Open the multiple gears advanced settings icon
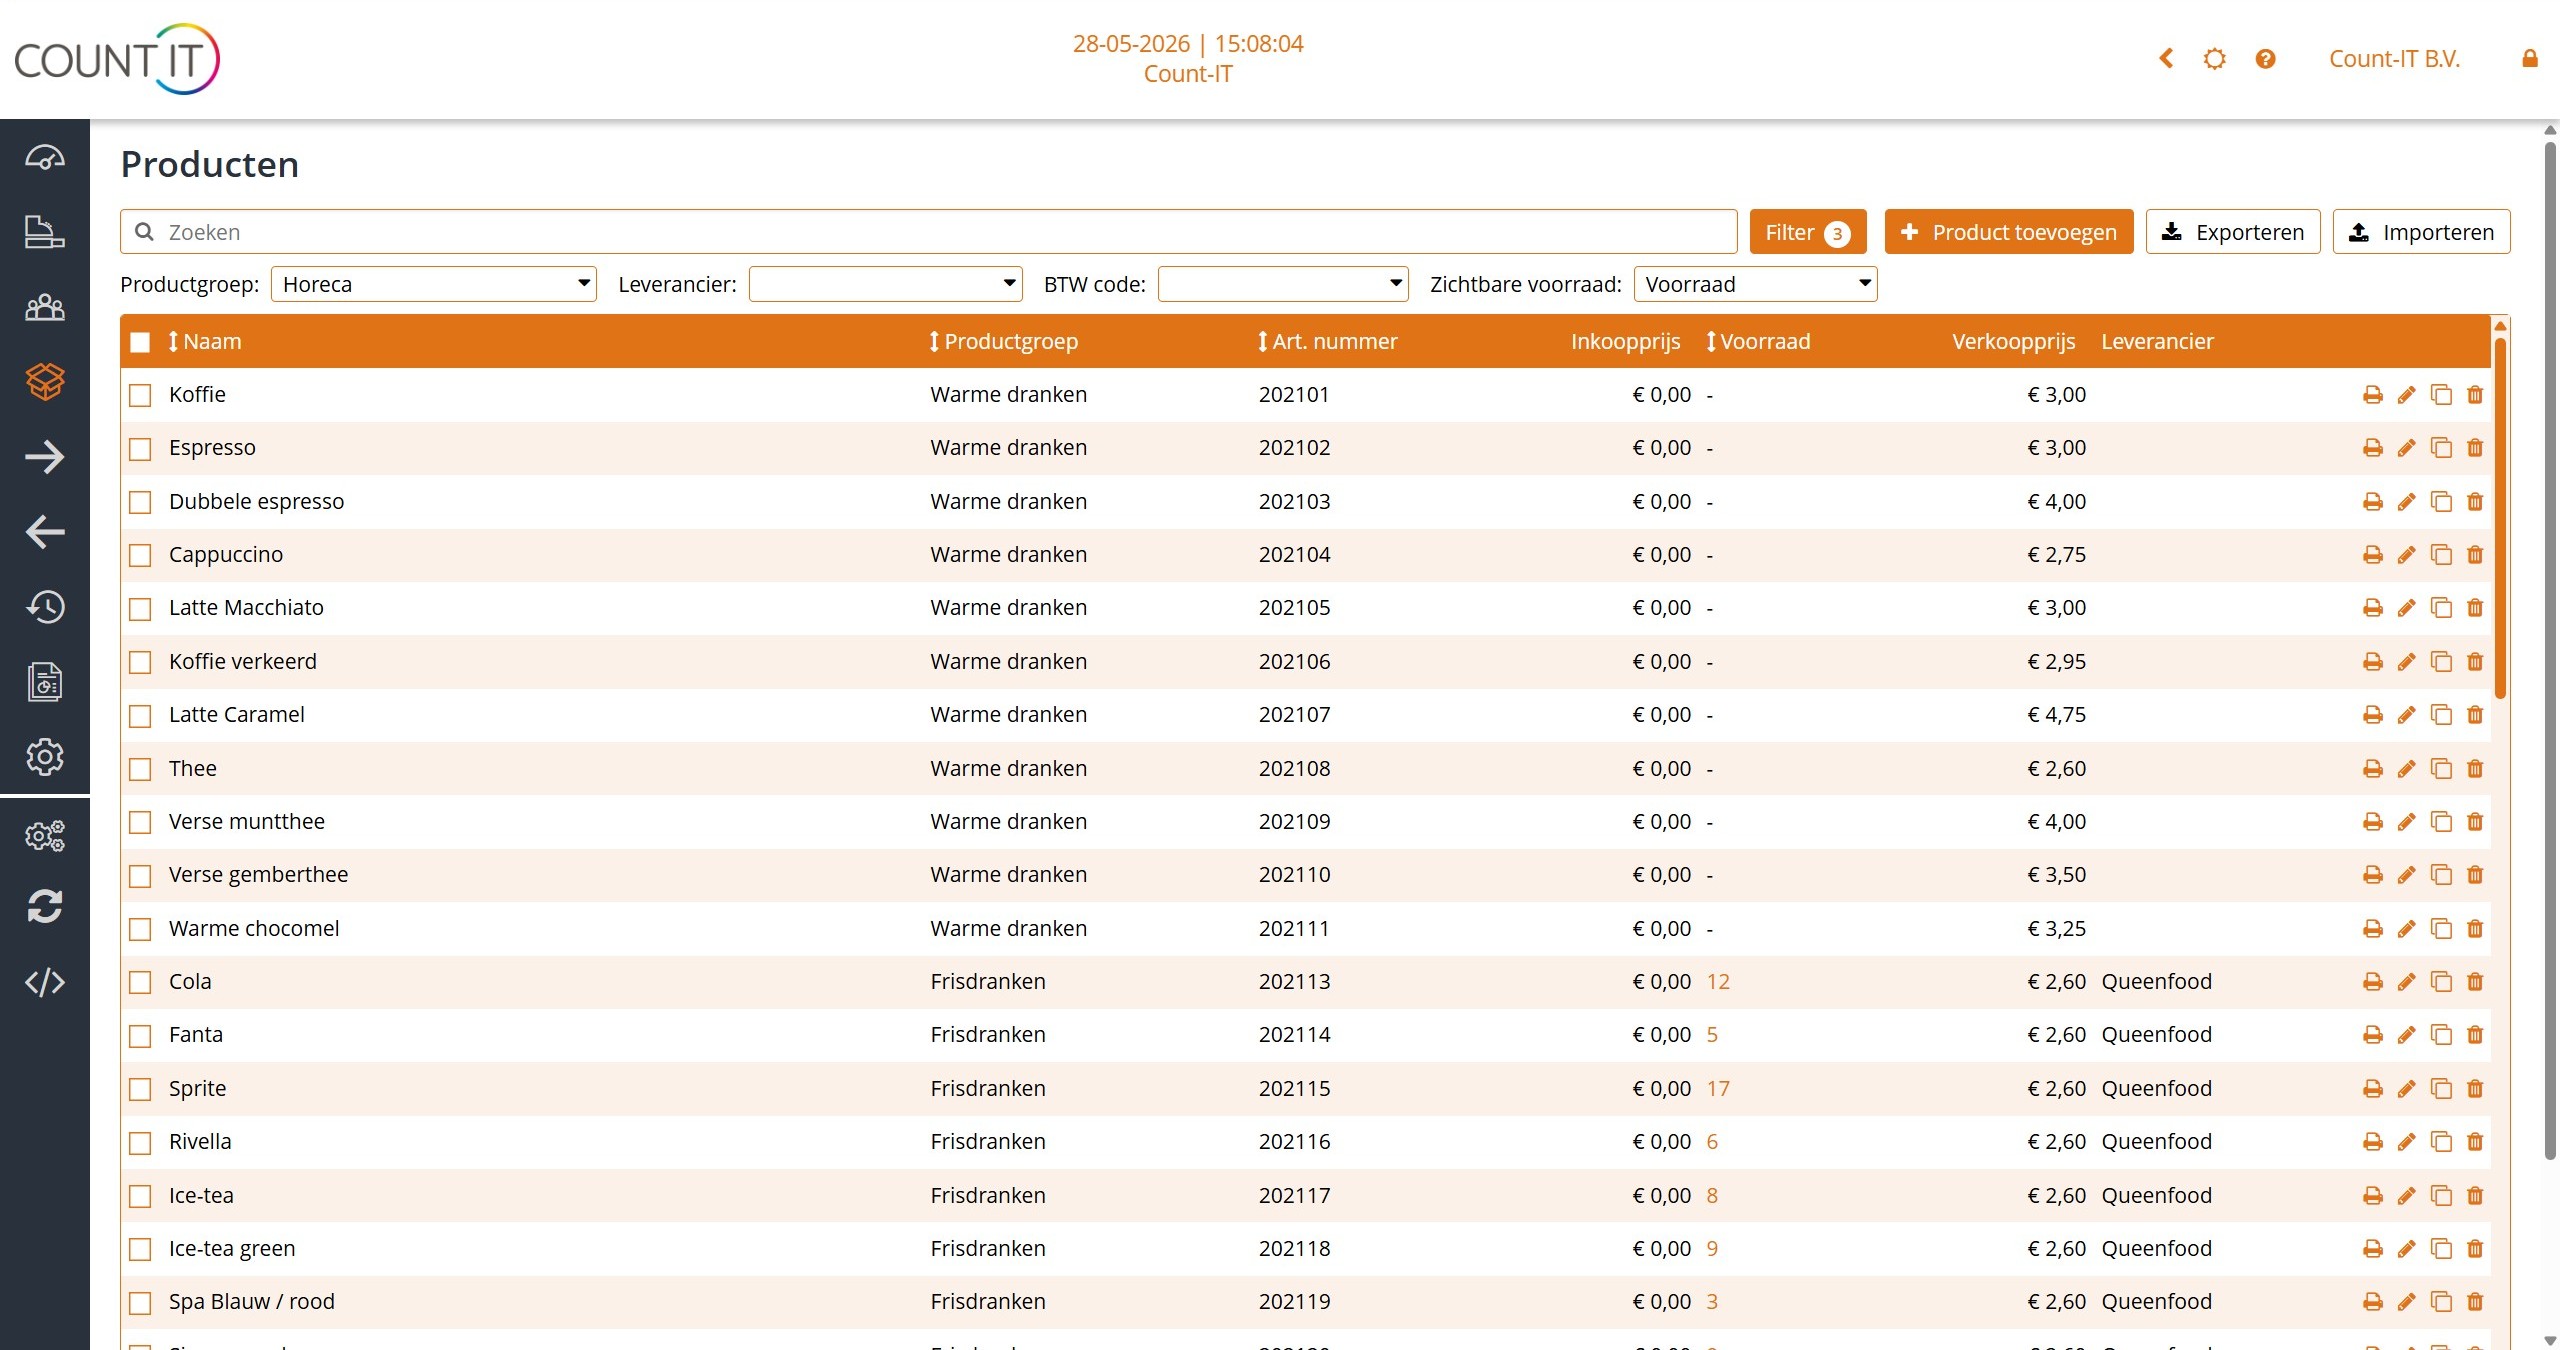The width and height of the screenshot is (2560, 1350). point(45,835)
